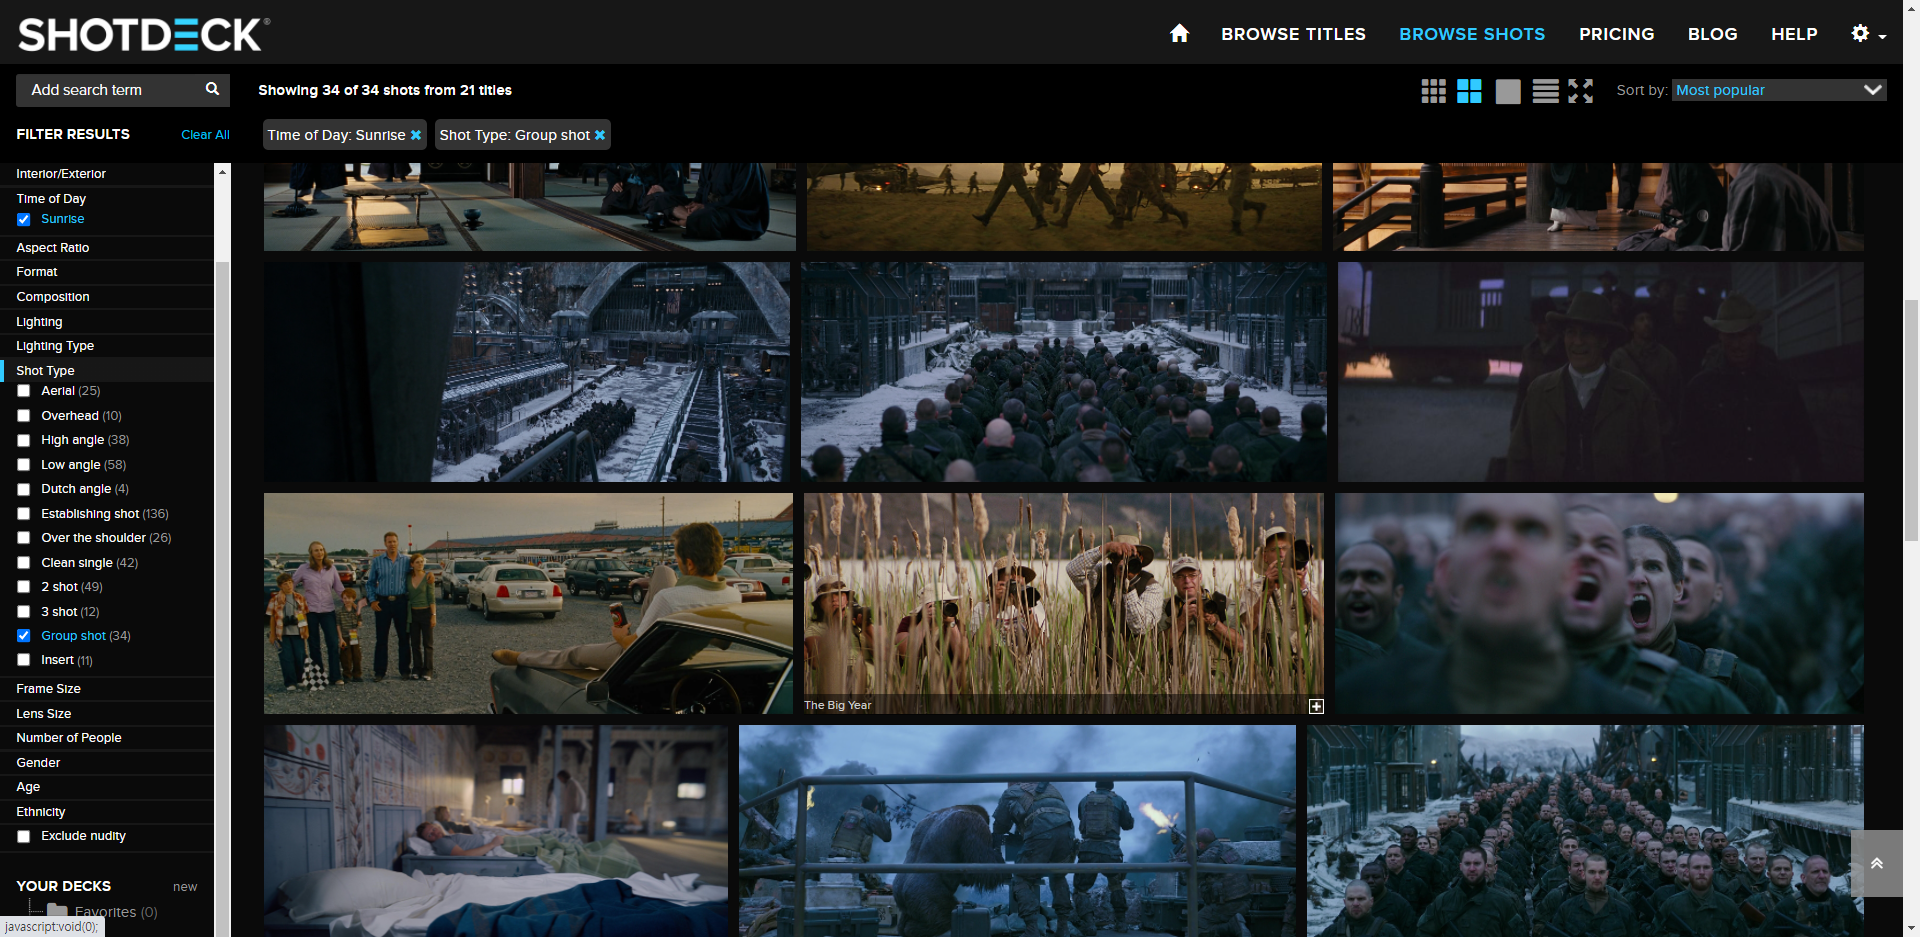Screen dimensions: 1920x937
Task: Remove the Shot Type: Group shot filter
Action: coord(600,135)
